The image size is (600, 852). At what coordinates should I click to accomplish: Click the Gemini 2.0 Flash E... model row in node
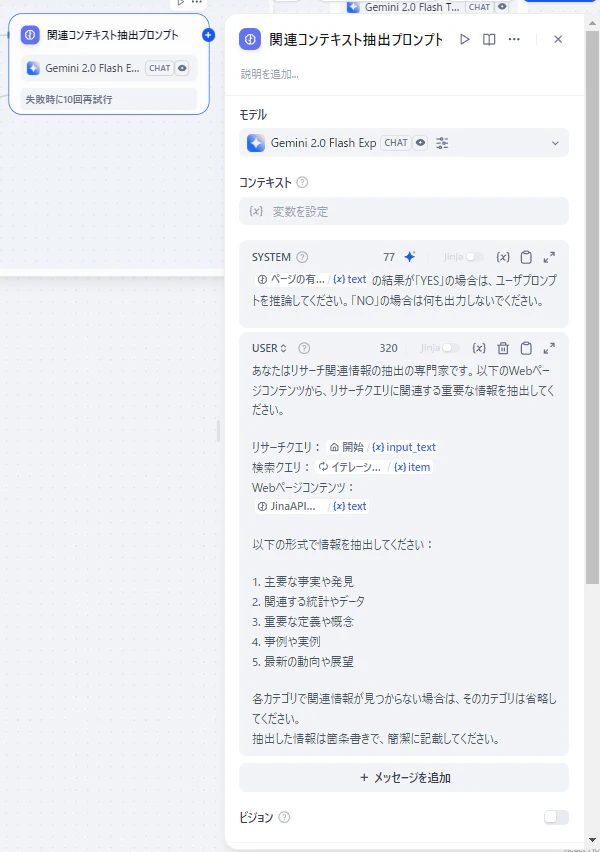click(x=108, y=68)
